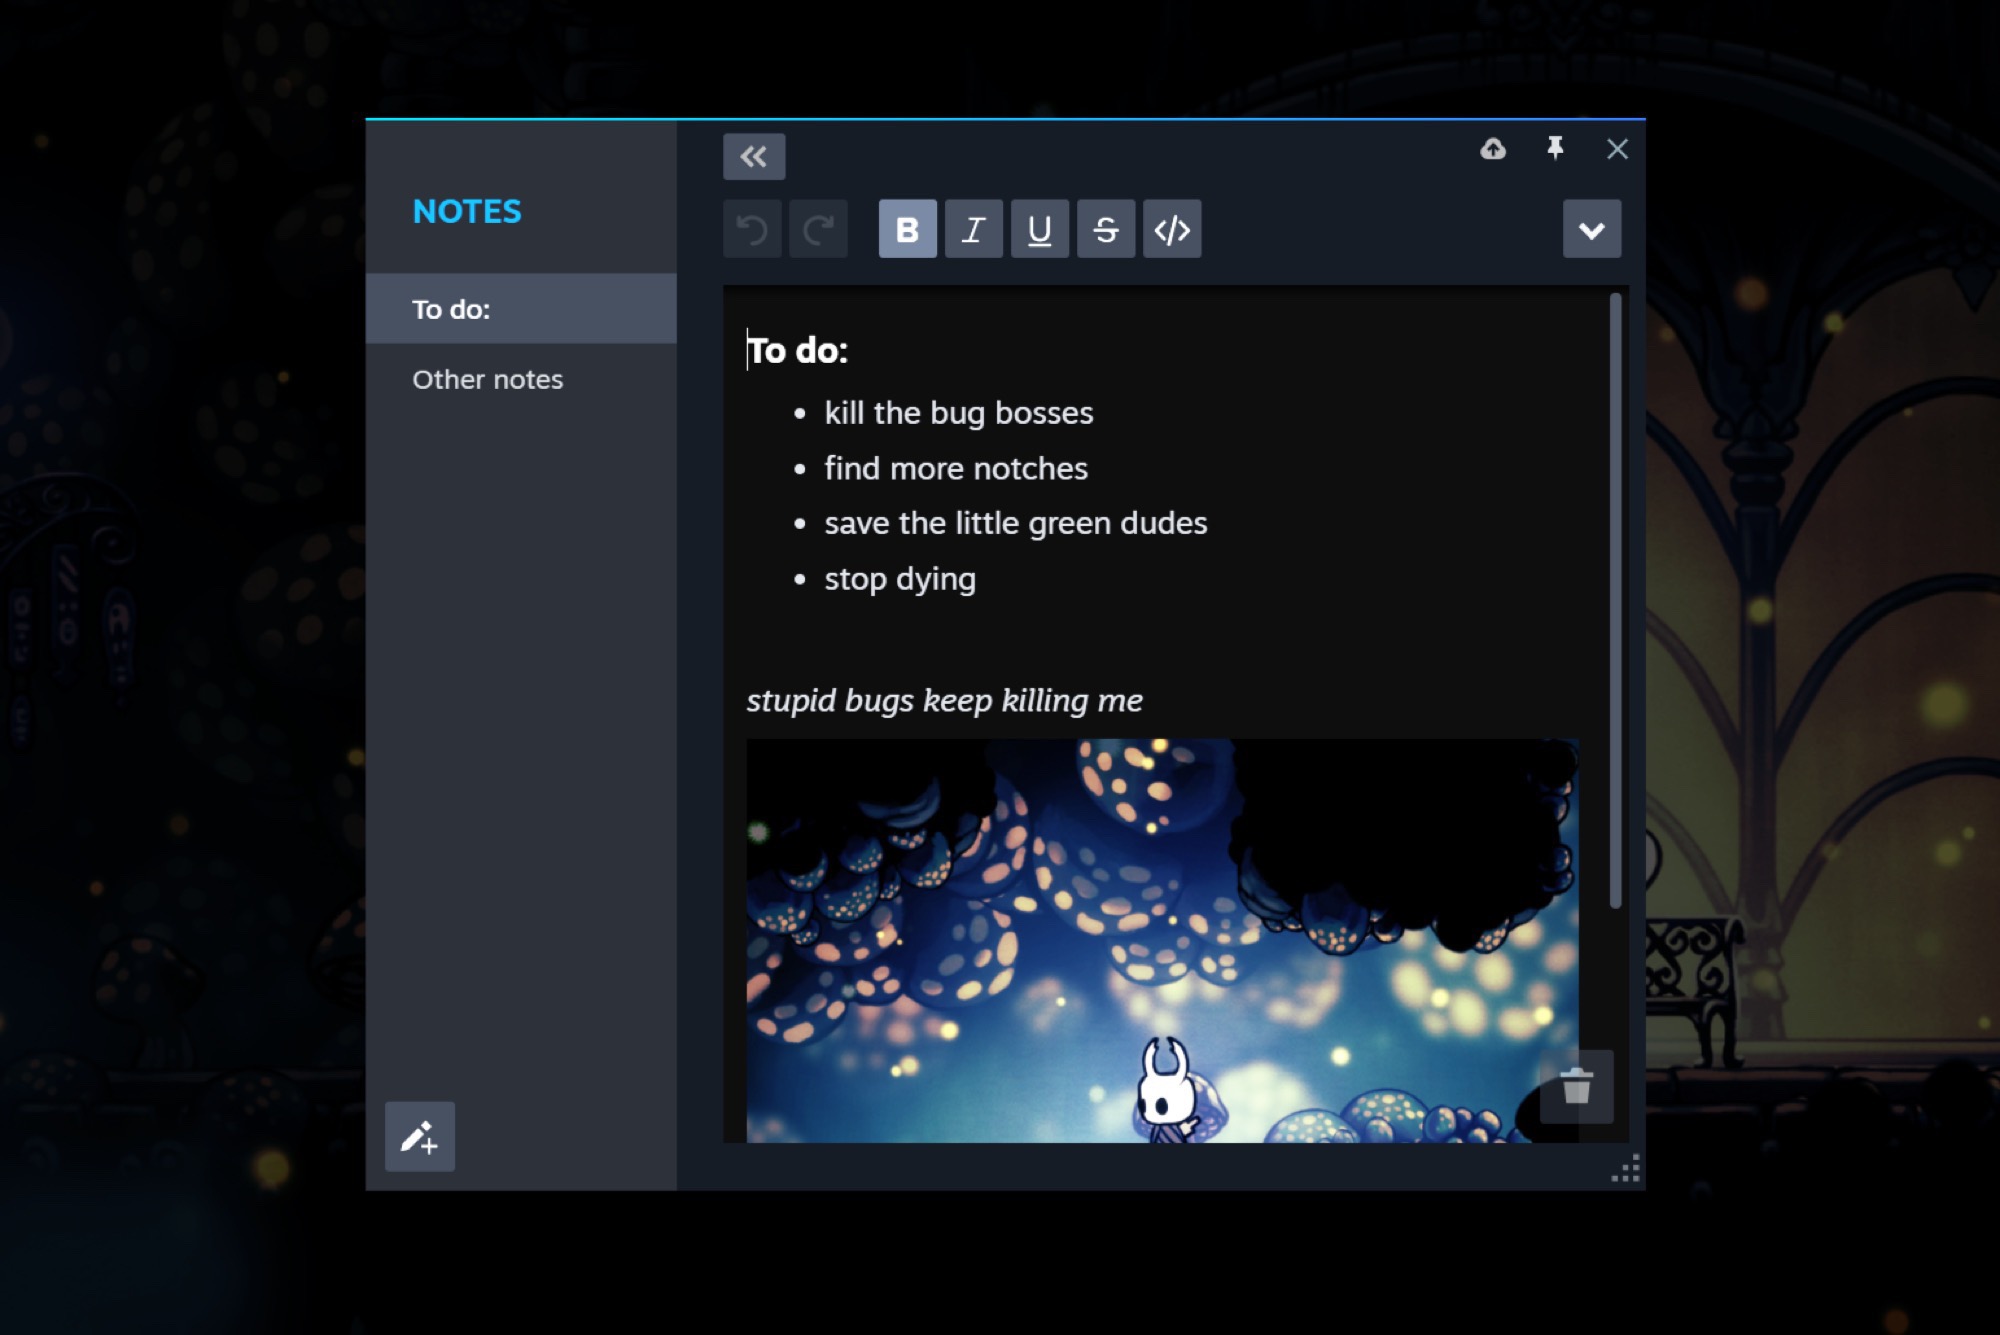
Task: Close the notes overlay window
Action: pyautogui.click(x=1617, y=149)
